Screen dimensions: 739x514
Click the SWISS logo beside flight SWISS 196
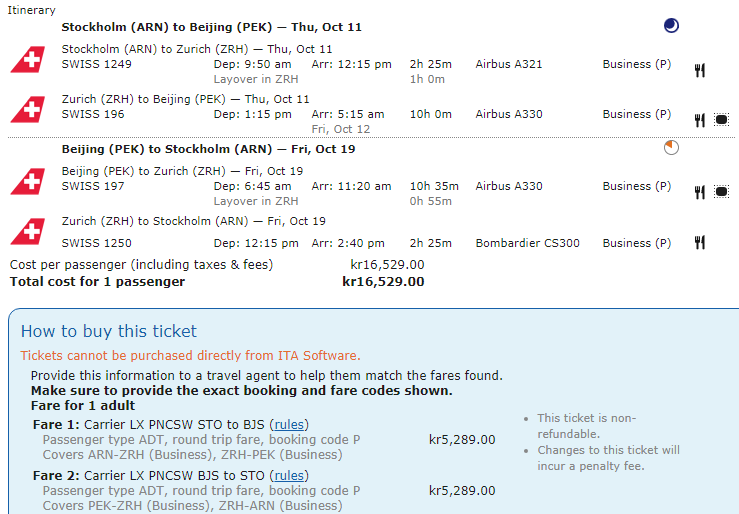(x=27, y=108)
